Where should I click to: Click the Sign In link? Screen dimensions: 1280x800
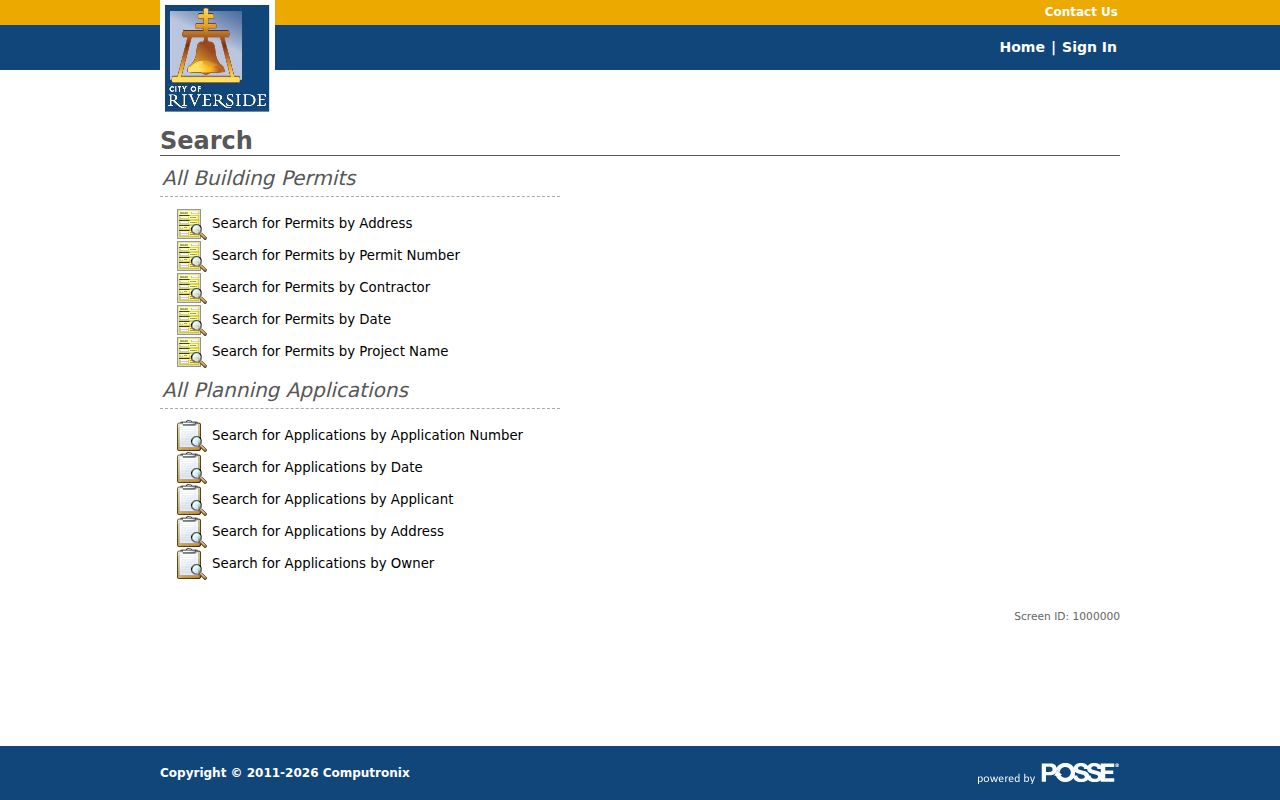pos(1089,47)
